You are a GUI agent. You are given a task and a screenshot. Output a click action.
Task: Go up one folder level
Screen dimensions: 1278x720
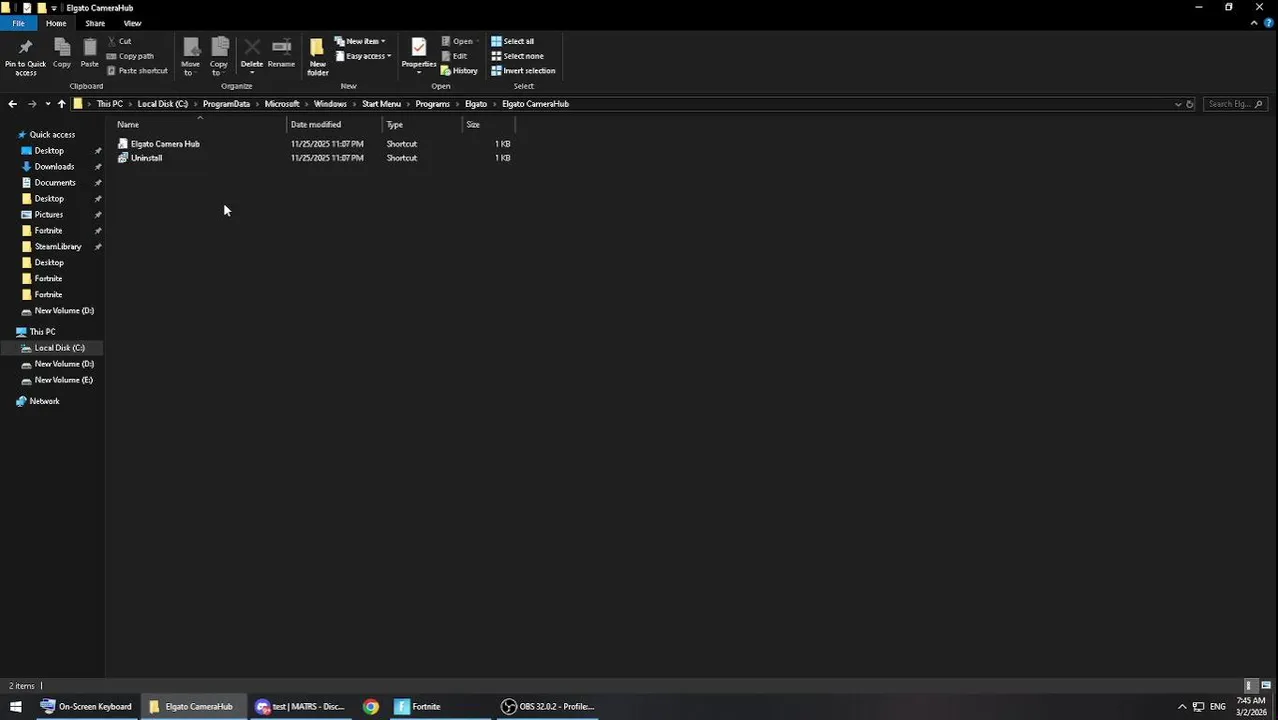point(61,104)
